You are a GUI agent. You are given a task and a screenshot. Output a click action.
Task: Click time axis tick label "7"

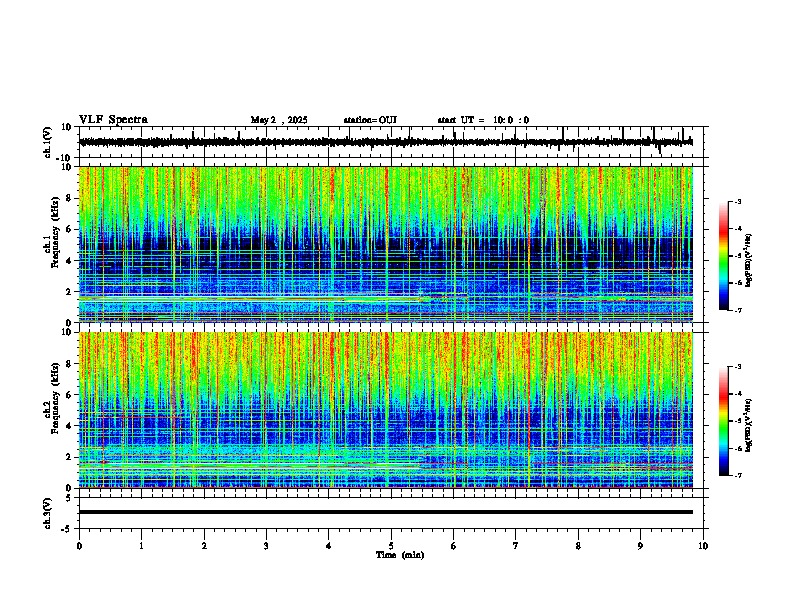[516, 546]
